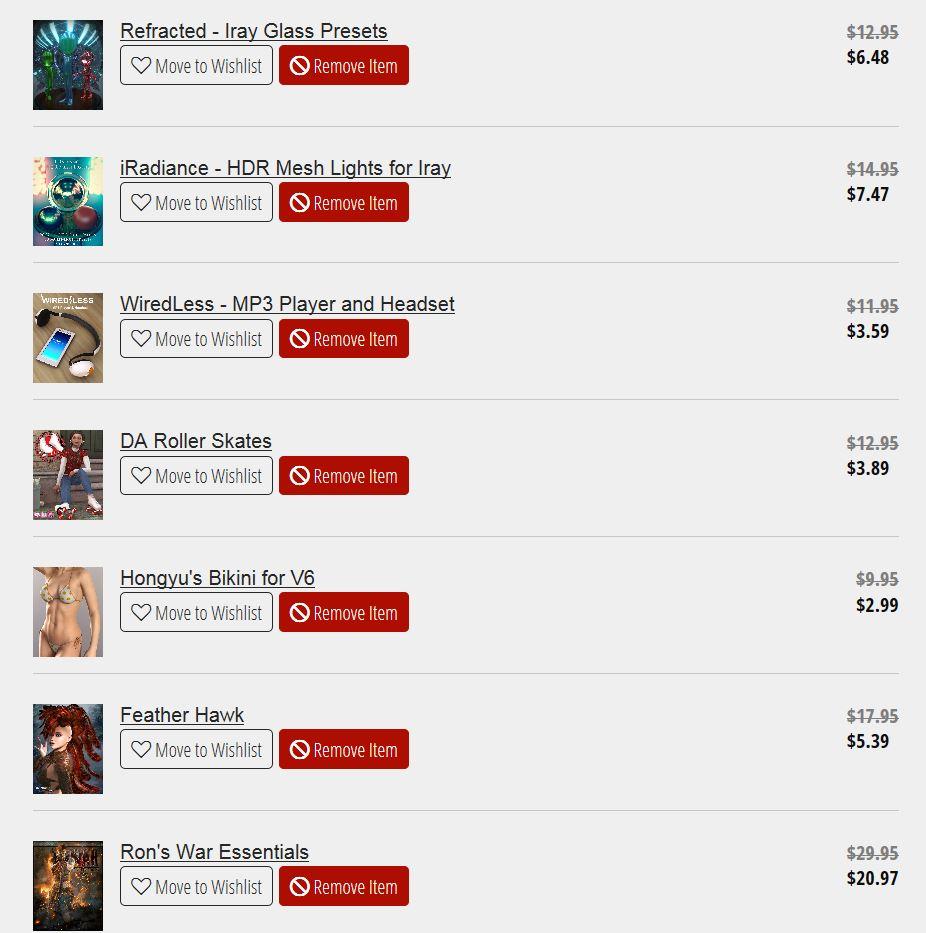This screenshot has width=926, height=933.
Task: Click remove circle icon for Feather Hawk
Action: point(299,749)
